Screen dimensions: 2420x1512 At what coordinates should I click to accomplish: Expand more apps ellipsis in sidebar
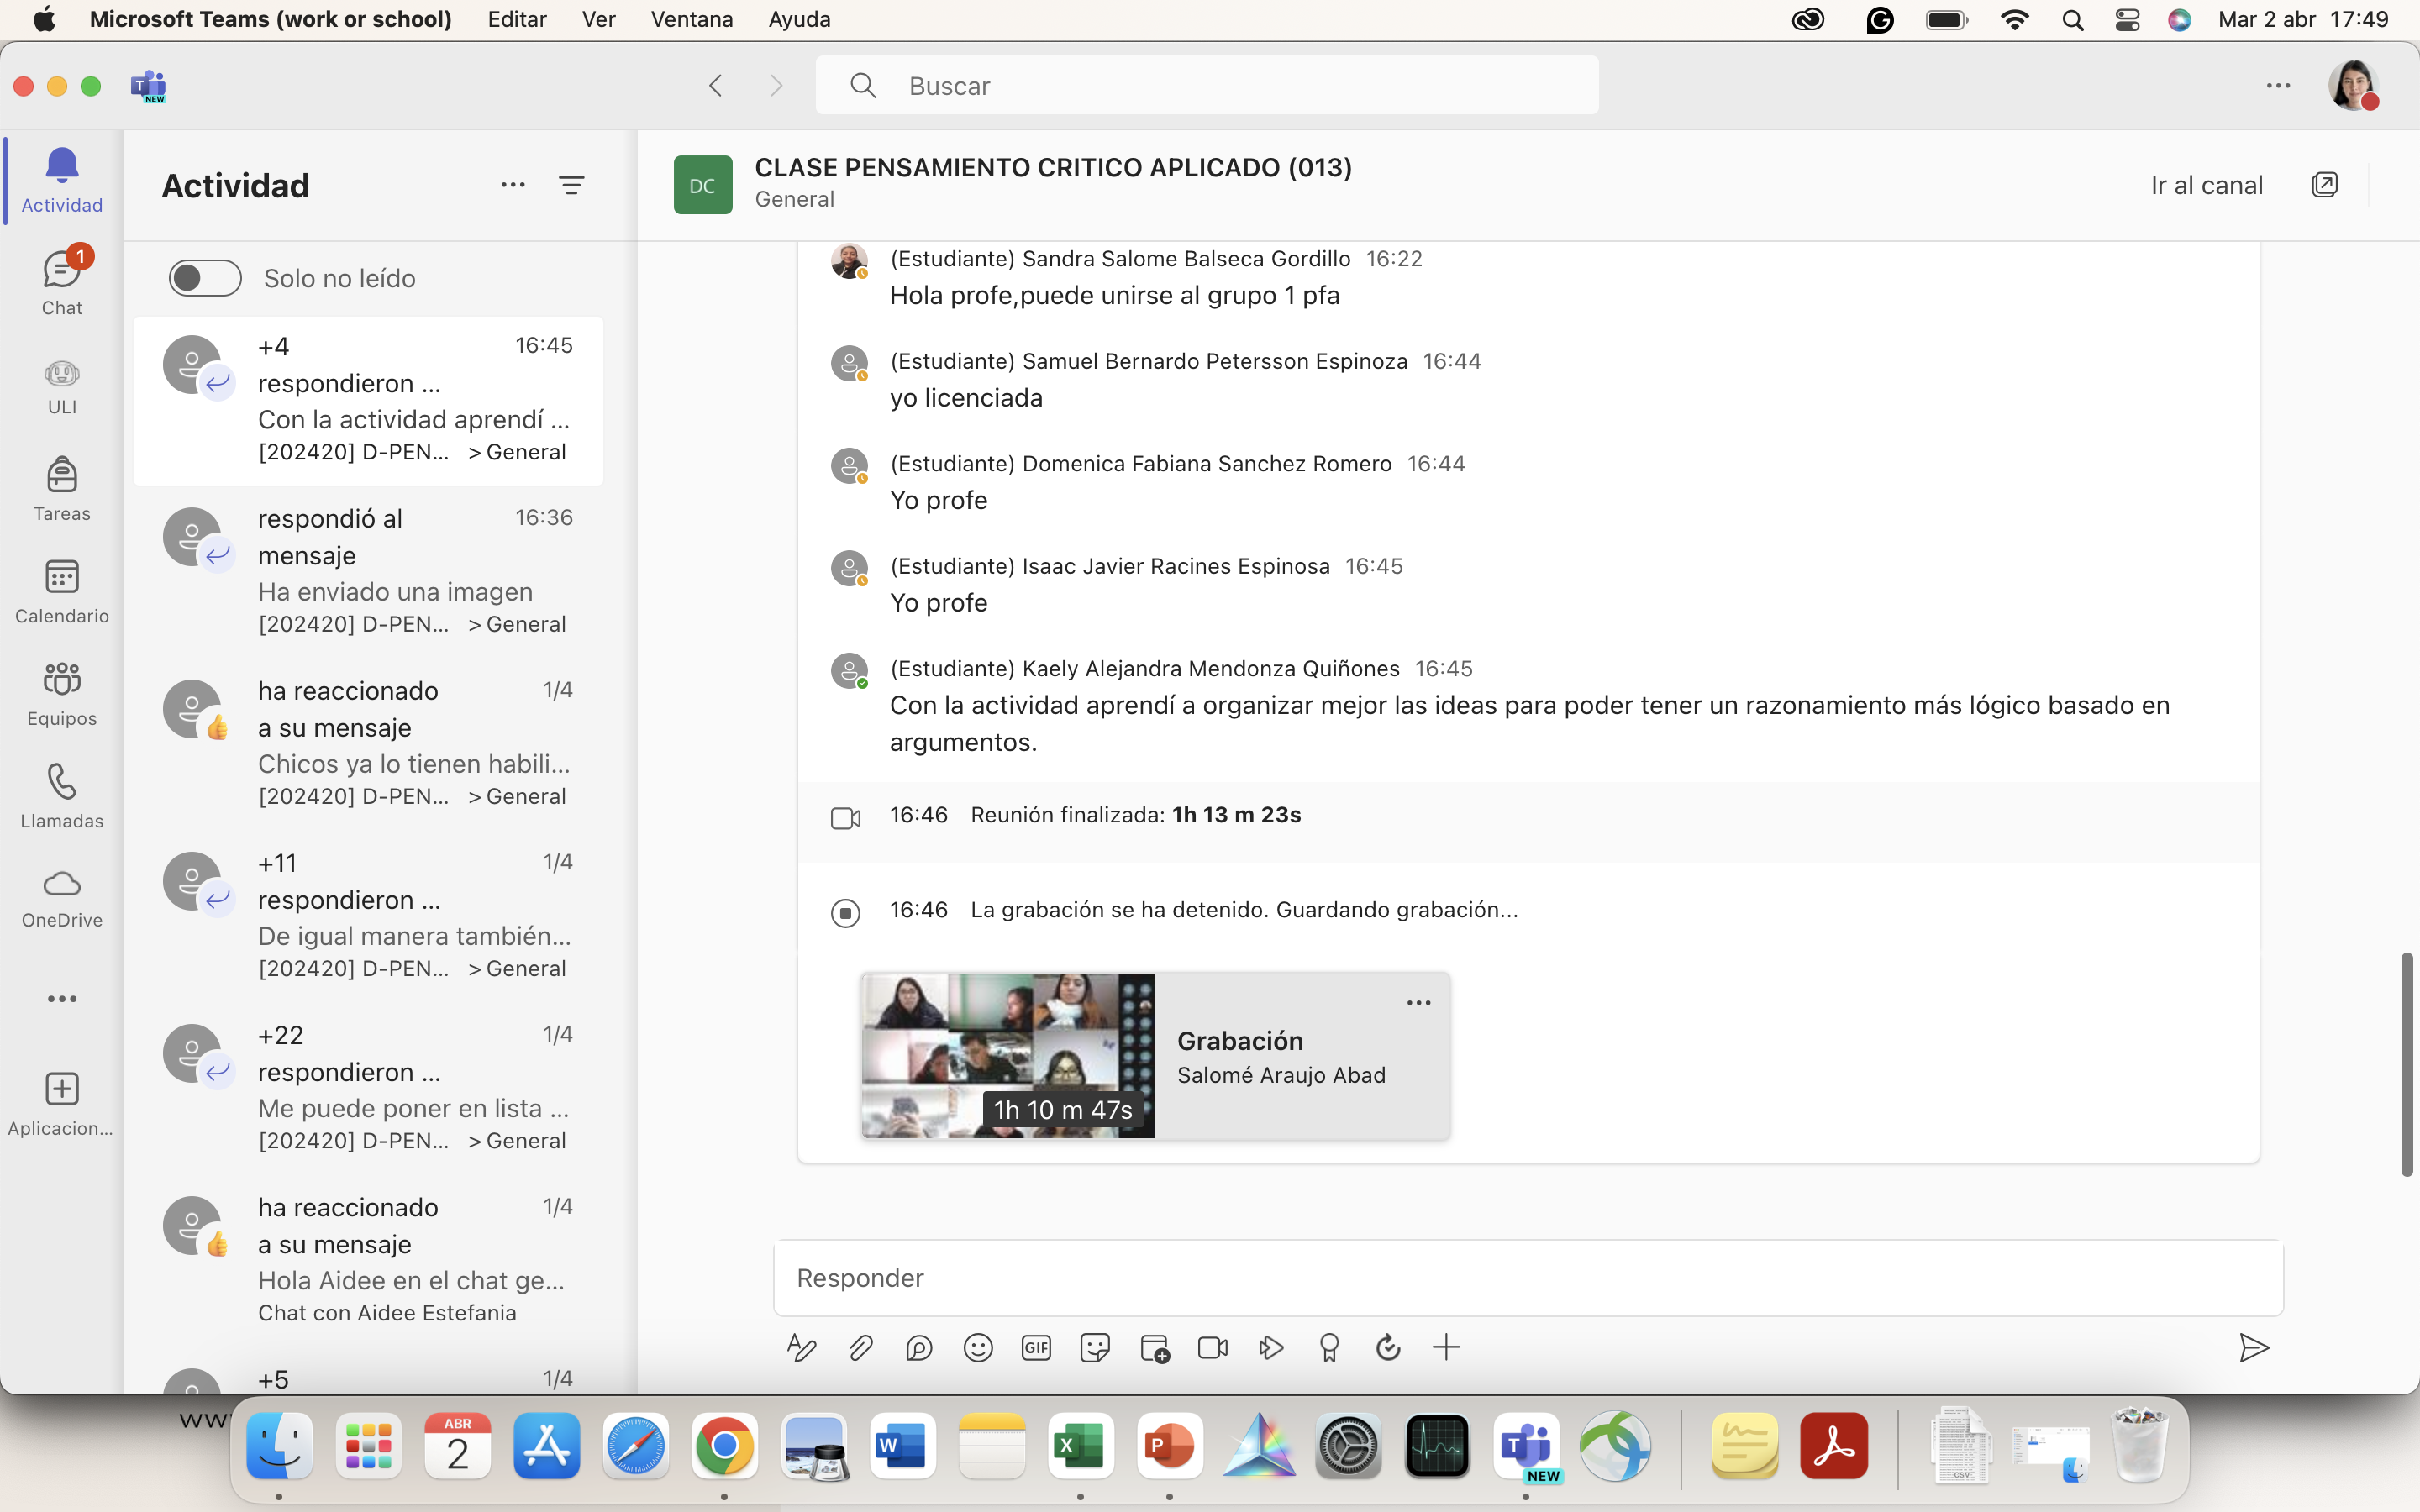pos(62,998)
